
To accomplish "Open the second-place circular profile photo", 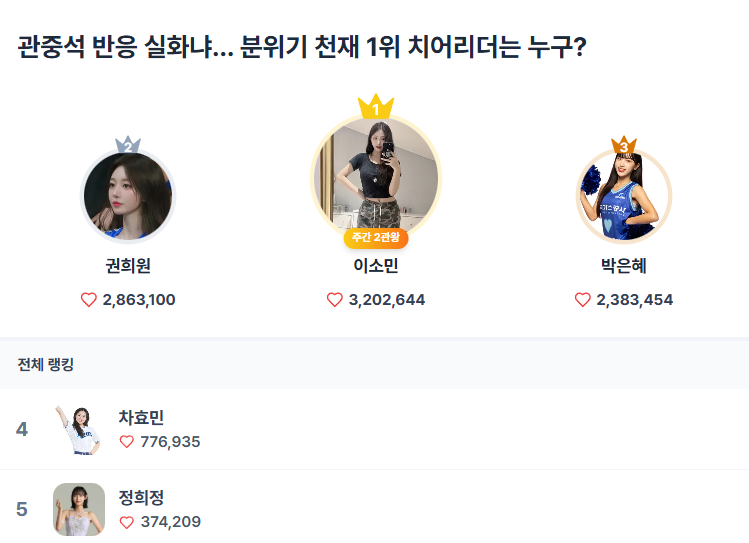I will pos(128,196).
